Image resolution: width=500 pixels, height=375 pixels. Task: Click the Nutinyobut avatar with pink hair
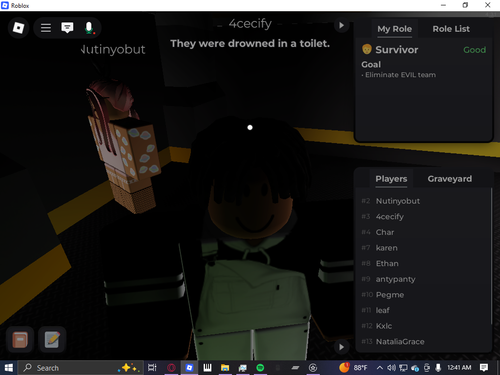(x=123, y=147)
